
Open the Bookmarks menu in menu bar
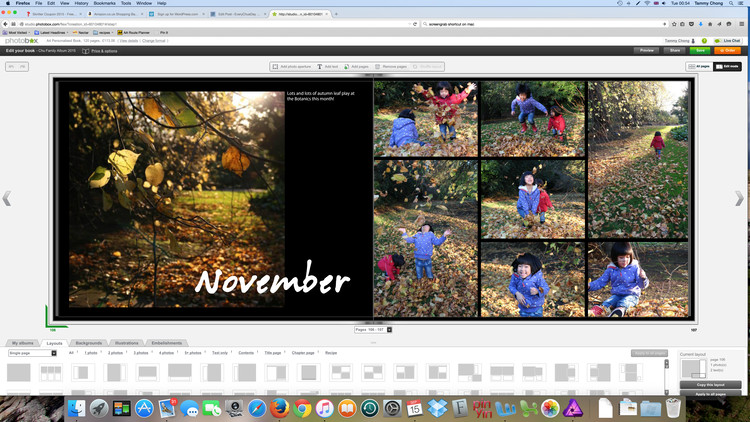104,3
